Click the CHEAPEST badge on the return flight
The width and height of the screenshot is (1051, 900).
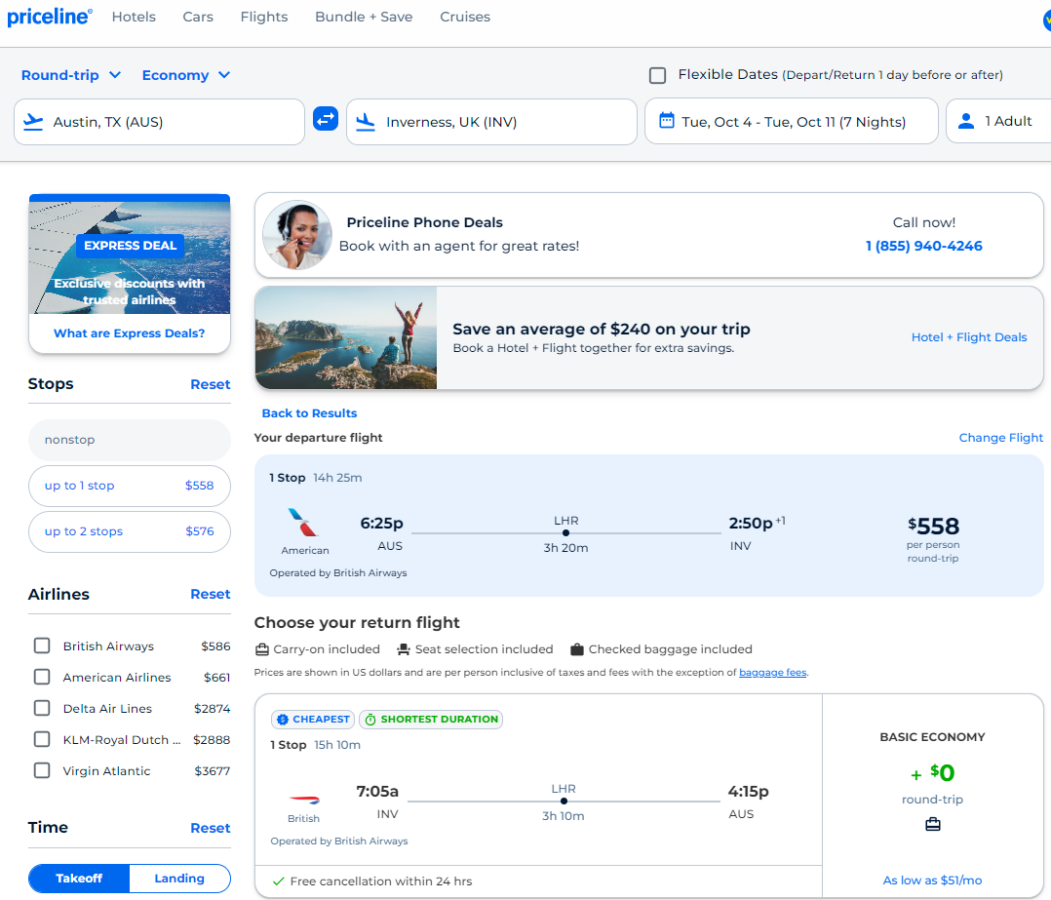[x=312, y=719]
